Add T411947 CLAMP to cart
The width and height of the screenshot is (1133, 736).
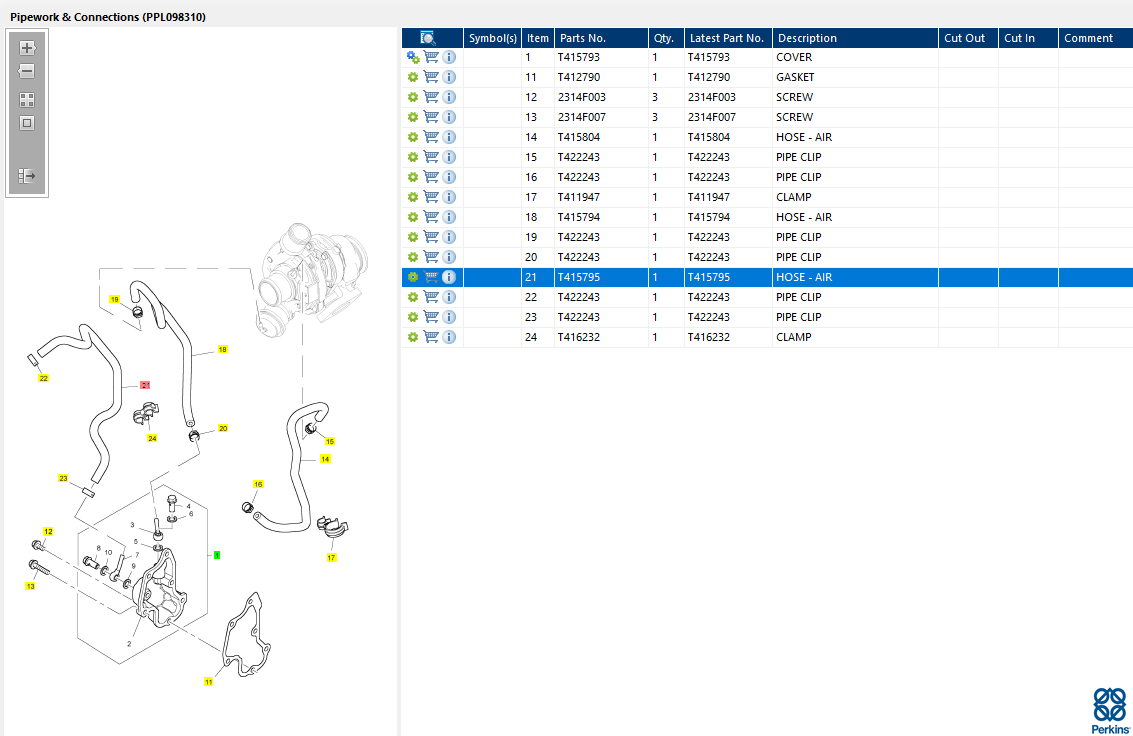431,197
